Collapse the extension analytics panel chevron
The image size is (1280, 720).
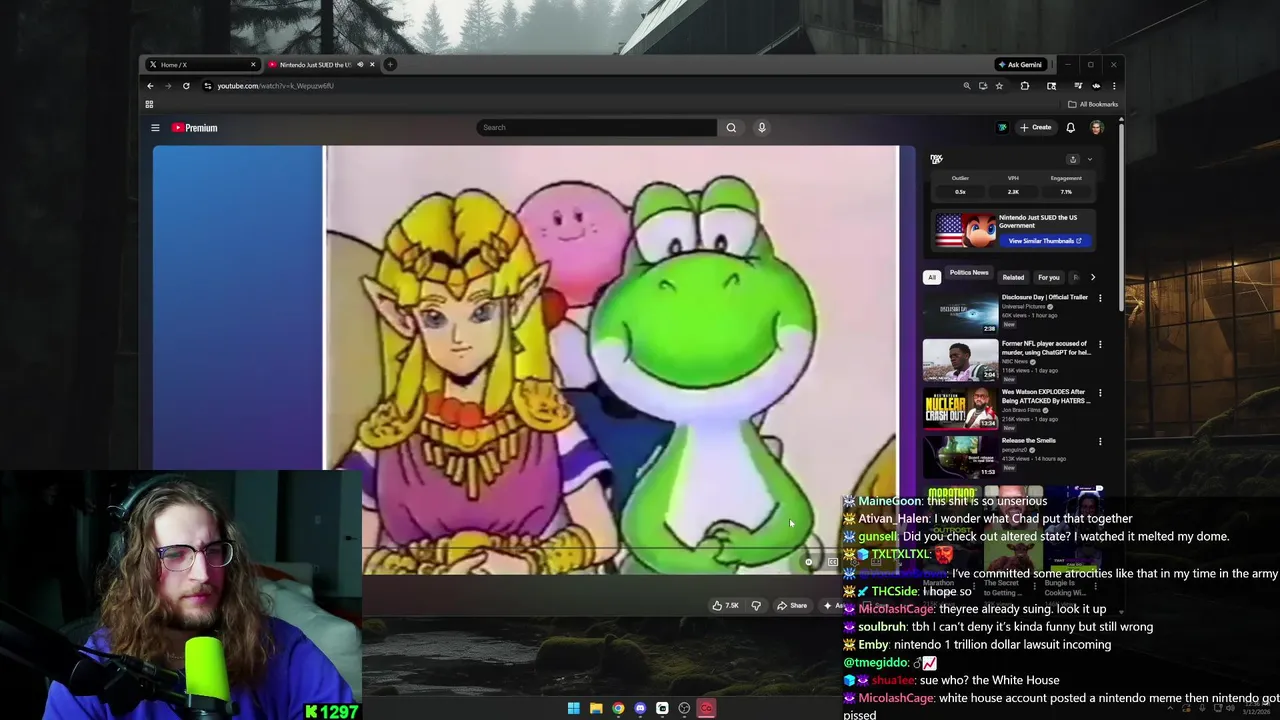tap(1089, 160)
